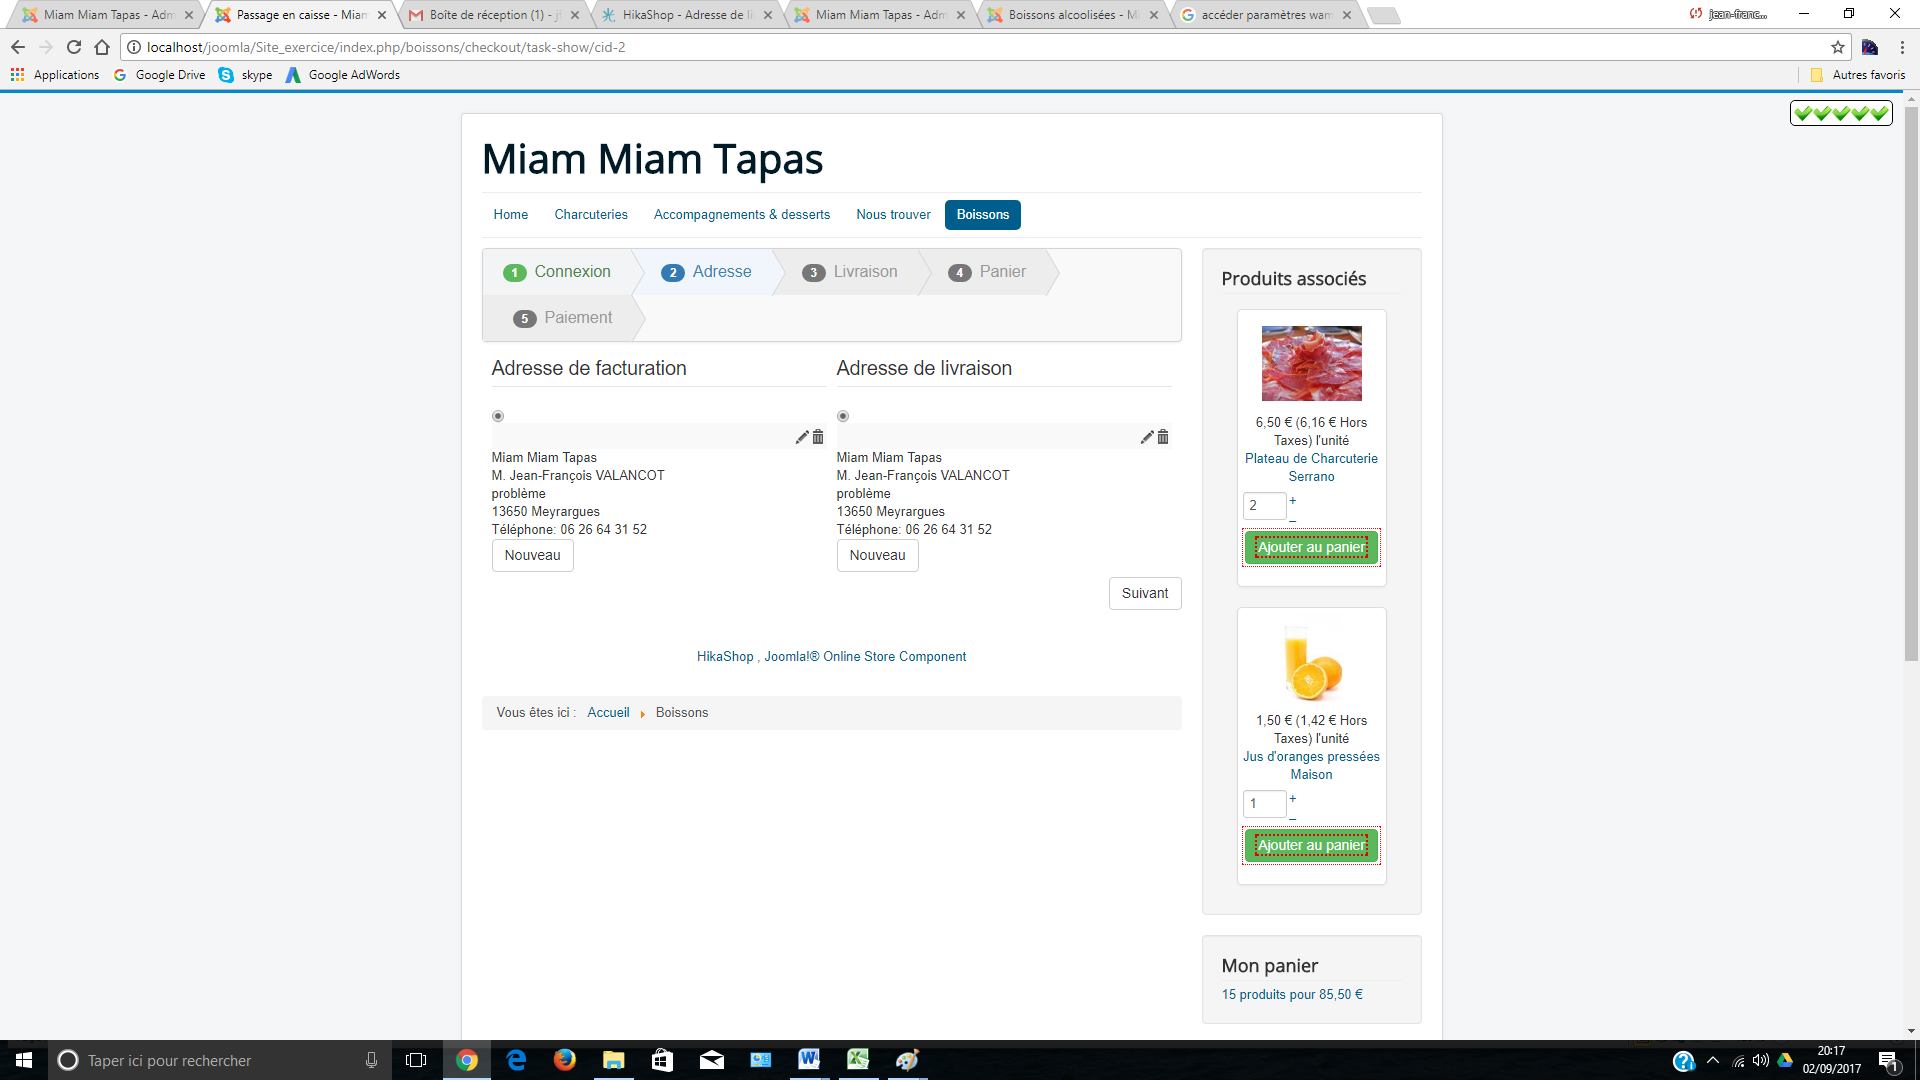Edit the delivery address with pencil icon

coord(1146,437)
